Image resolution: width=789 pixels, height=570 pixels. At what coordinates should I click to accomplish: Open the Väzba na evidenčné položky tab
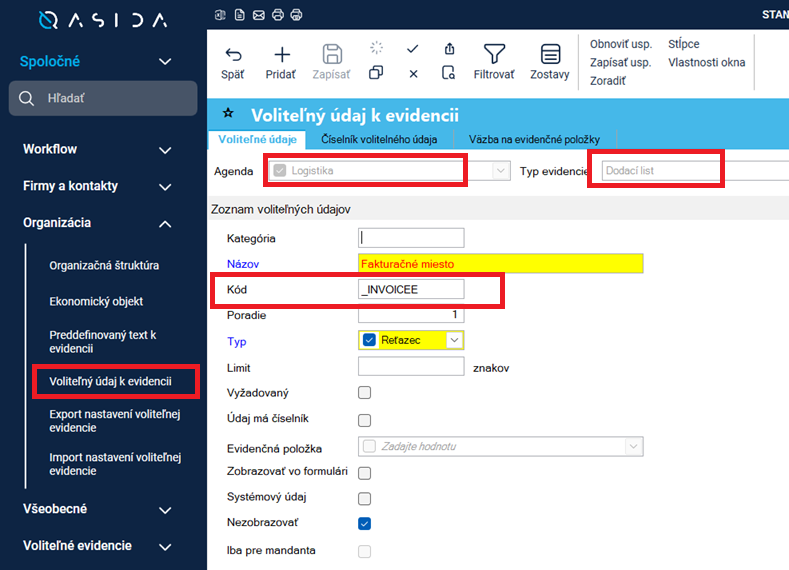tap(535, 140)
